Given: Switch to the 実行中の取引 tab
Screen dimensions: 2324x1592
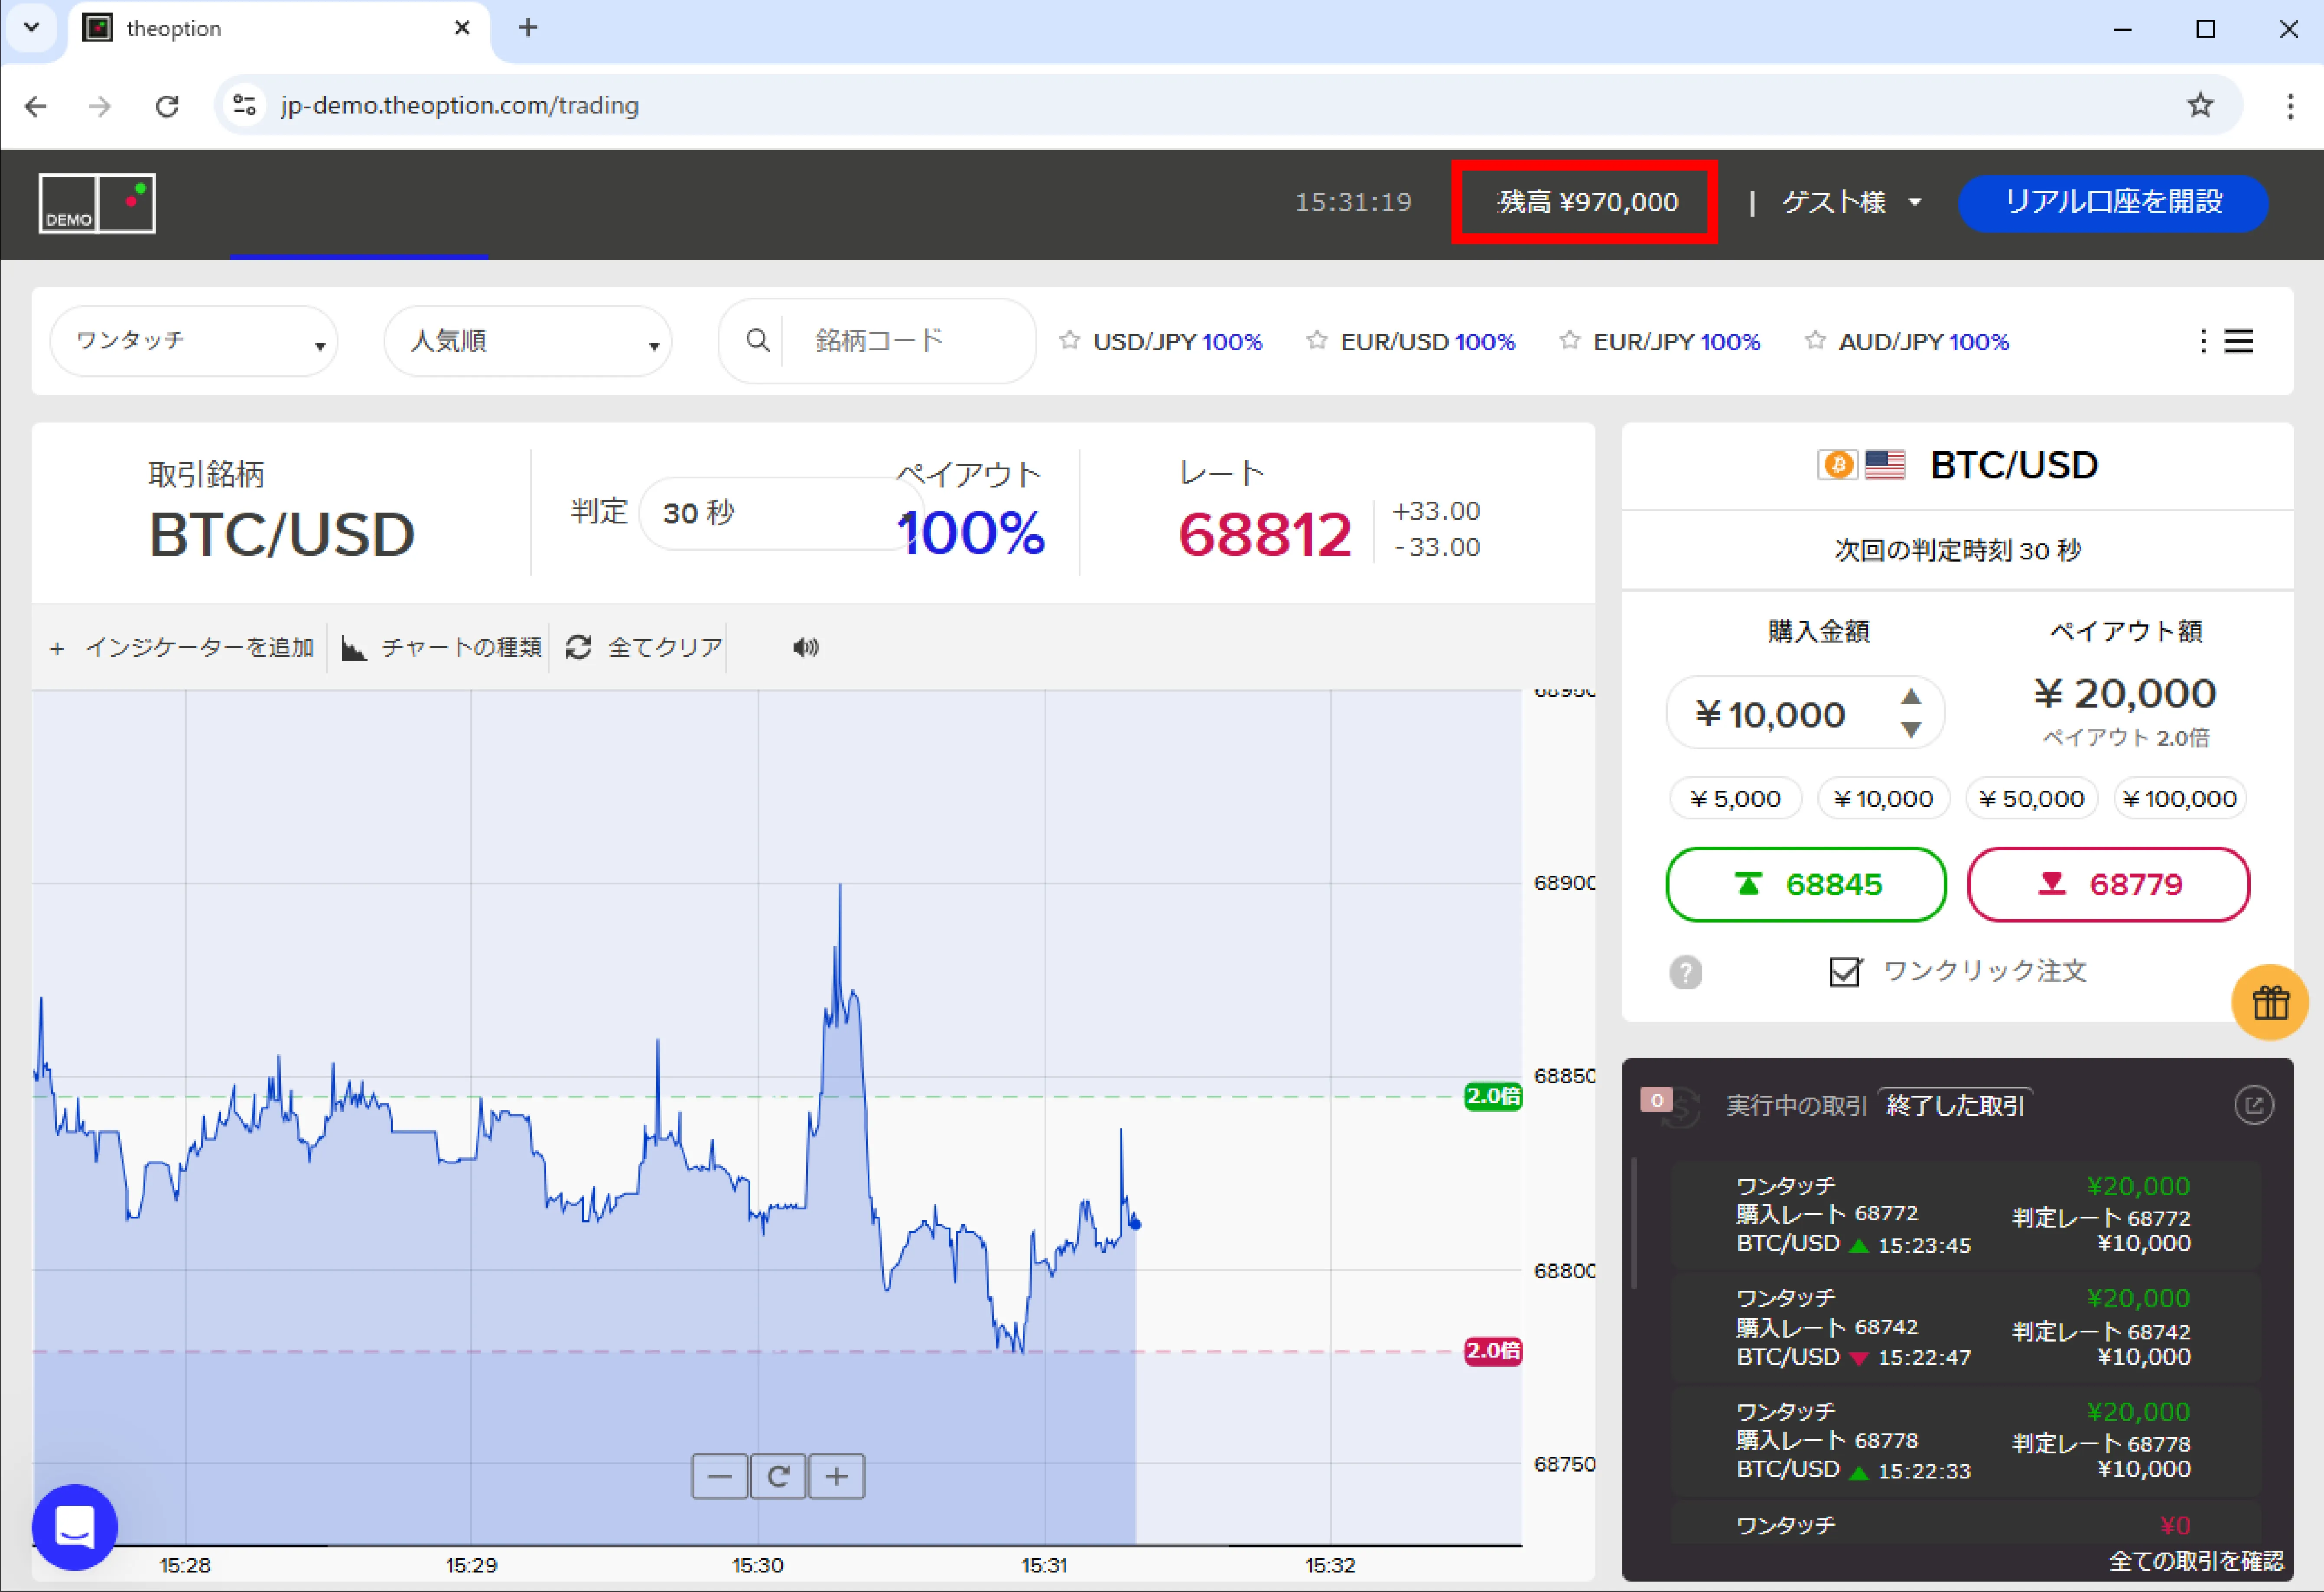Looking at the screenshot, I should click(1796, 1105).
